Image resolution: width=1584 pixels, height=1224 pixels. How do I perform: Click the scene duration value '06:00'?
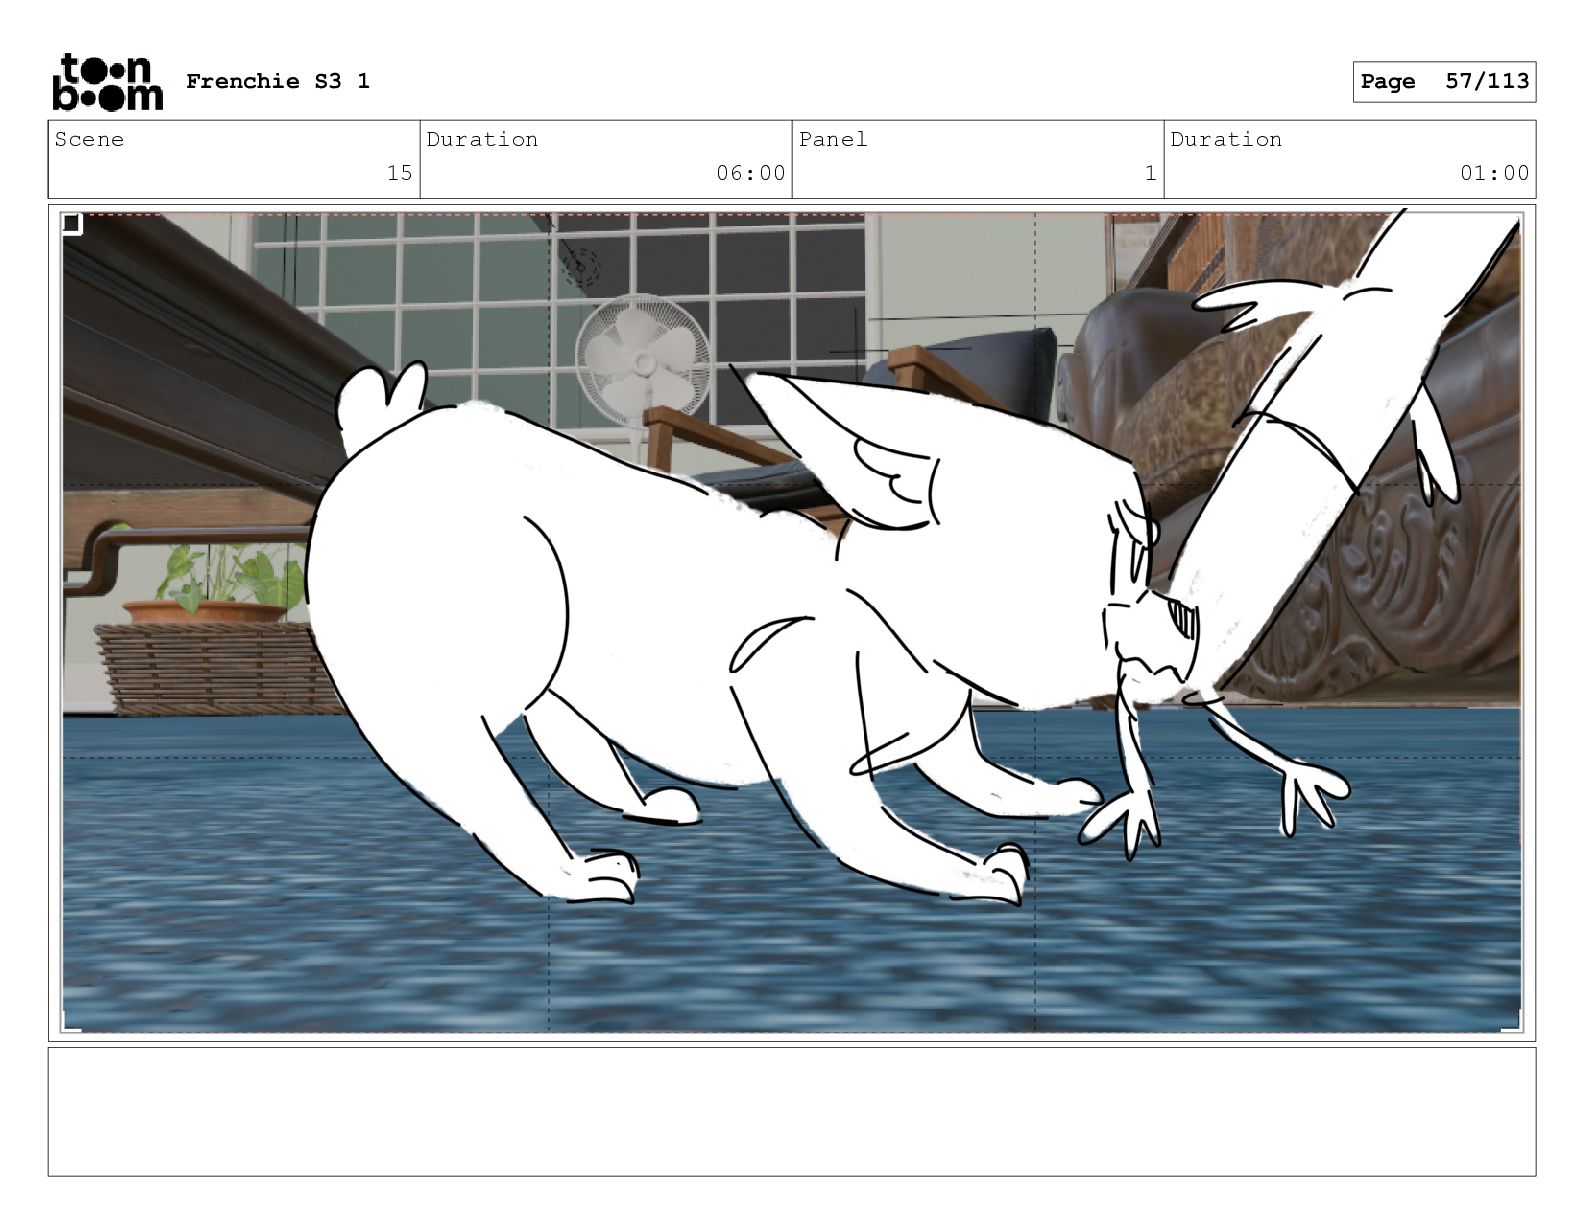751,173
